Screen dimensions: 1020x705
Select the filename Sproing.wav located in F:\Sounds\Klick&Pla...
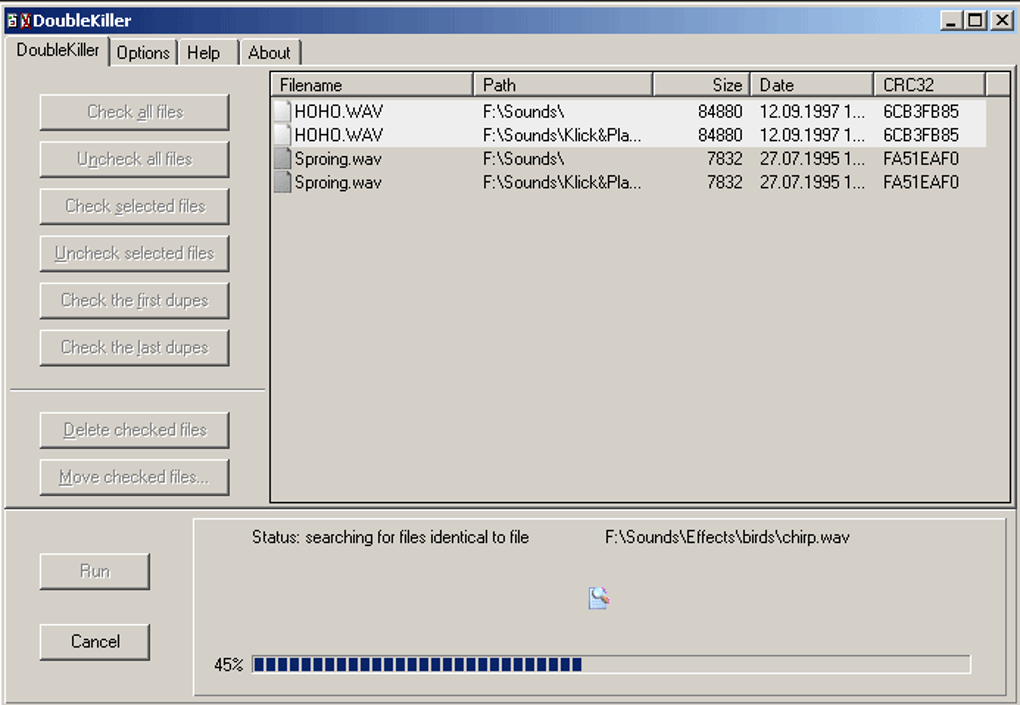point(338,183)
